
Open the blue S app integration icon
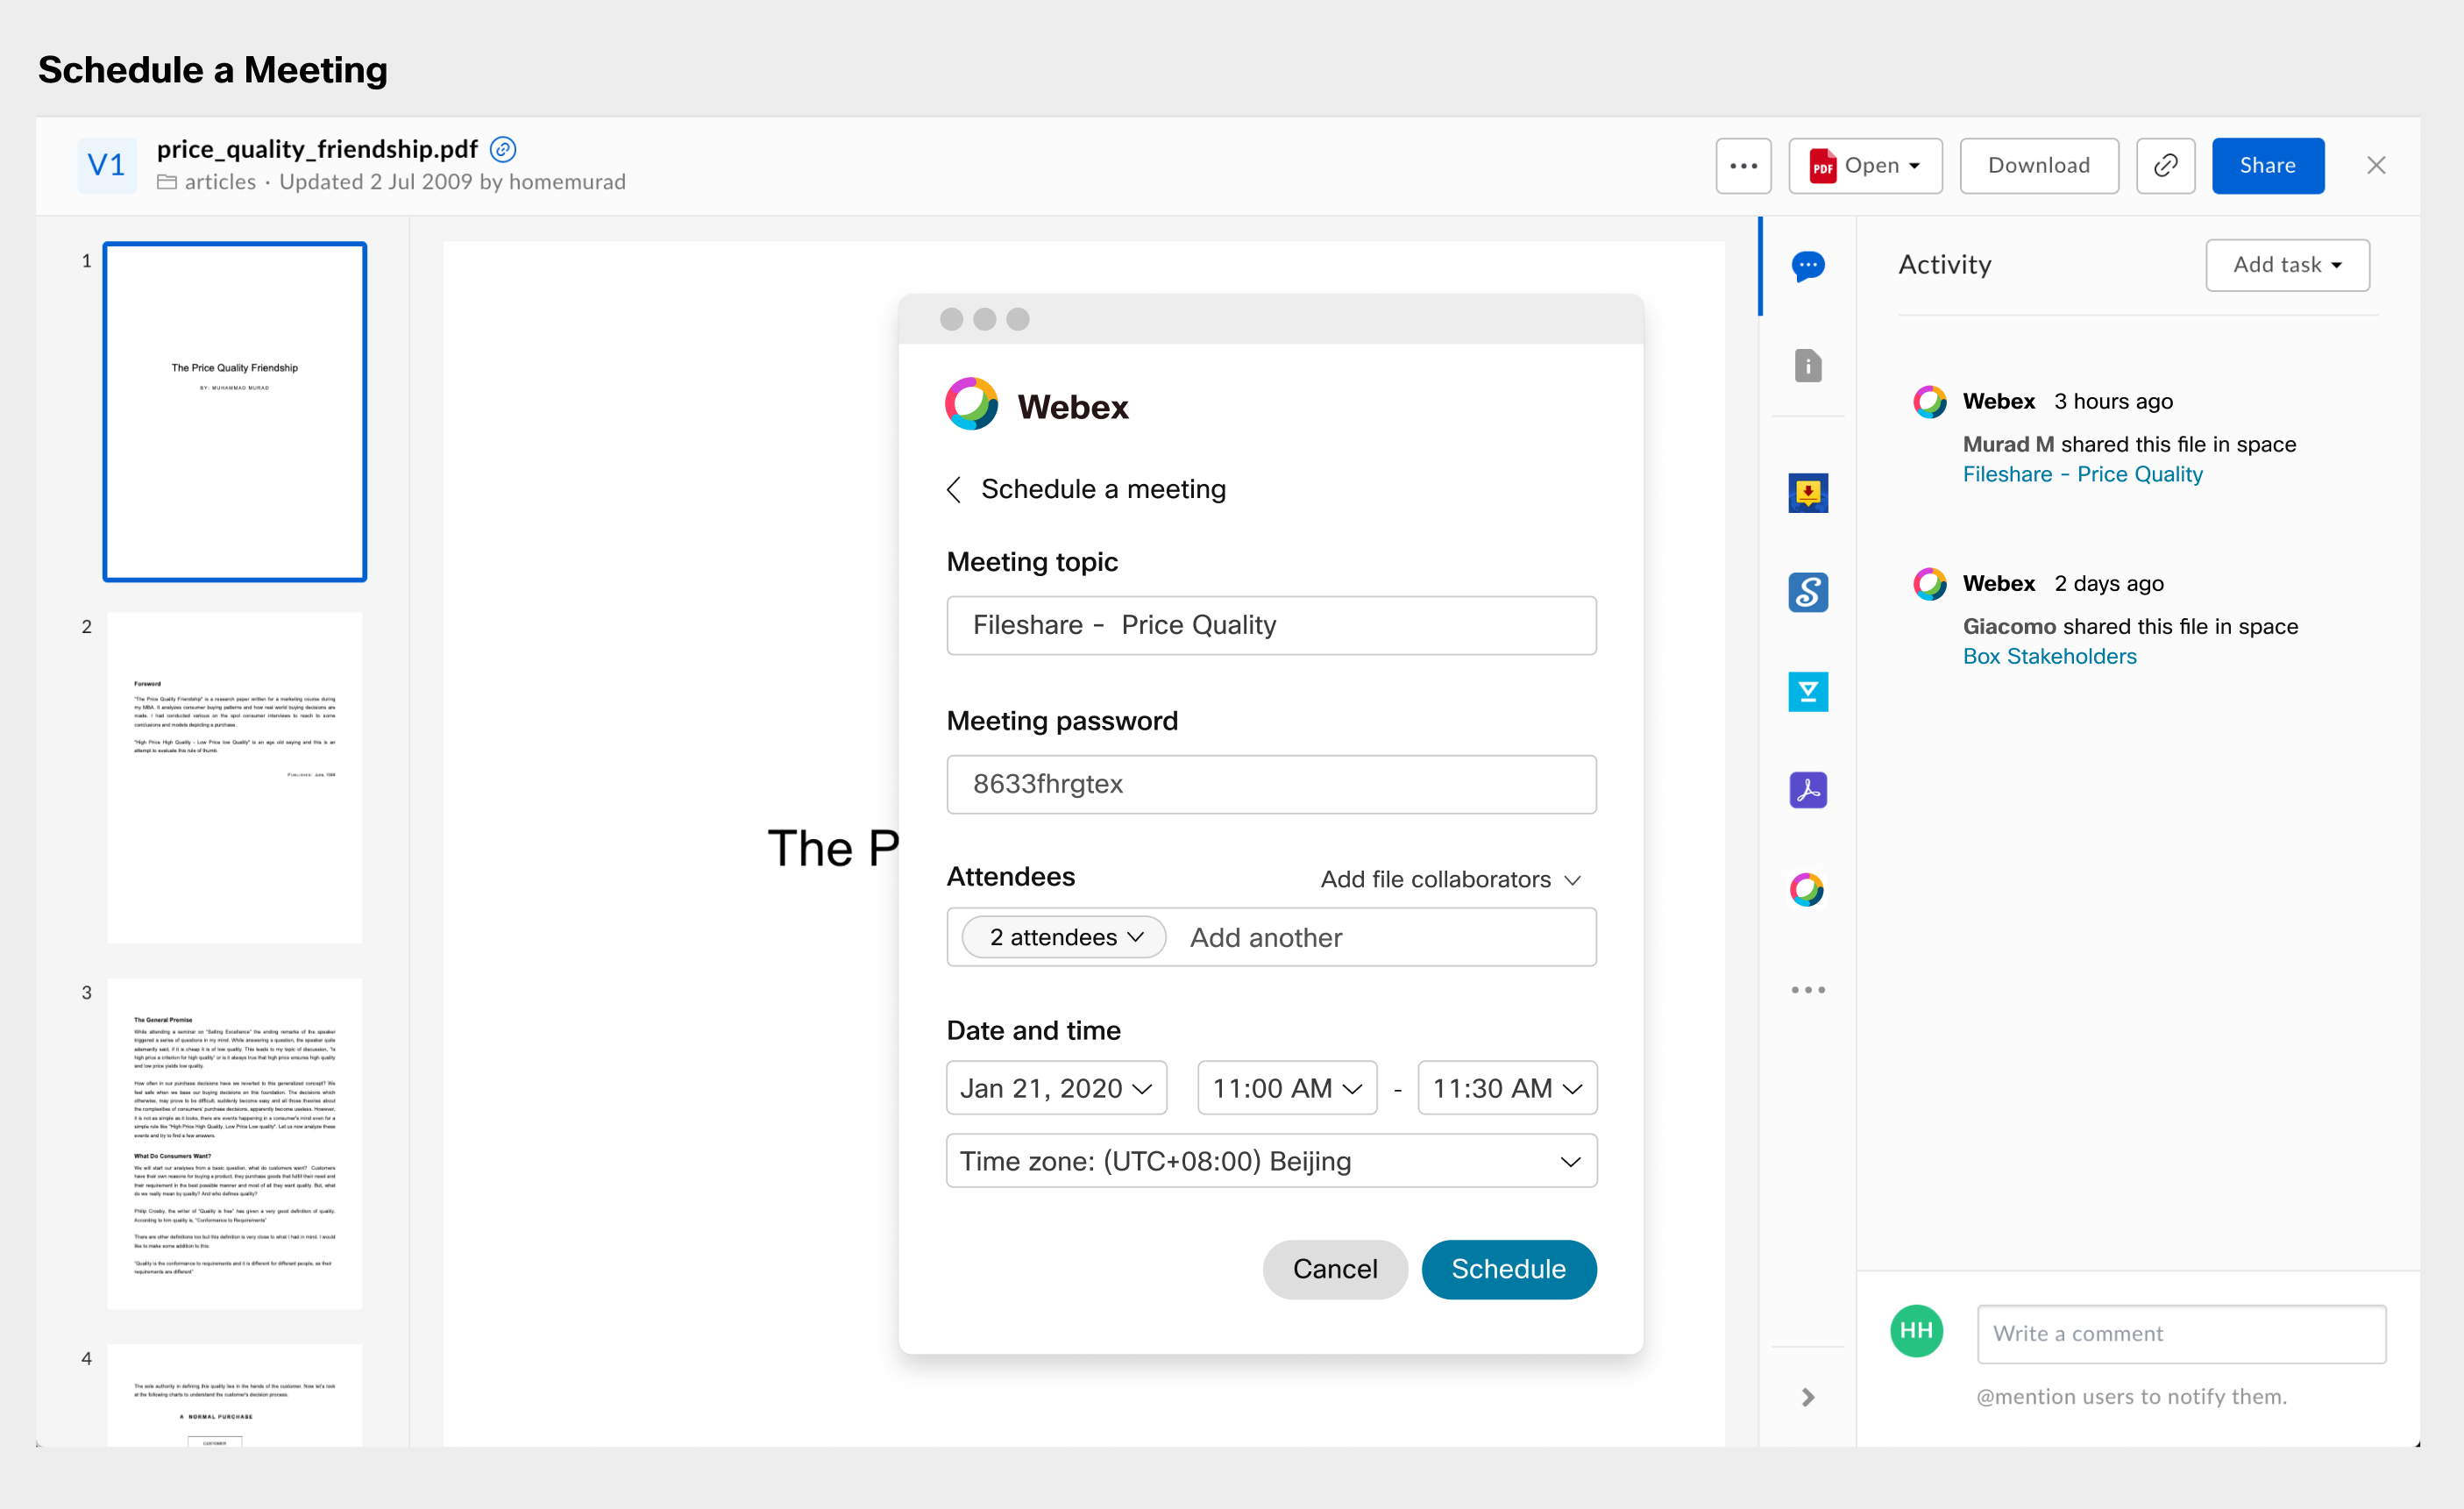(1808, 592)
